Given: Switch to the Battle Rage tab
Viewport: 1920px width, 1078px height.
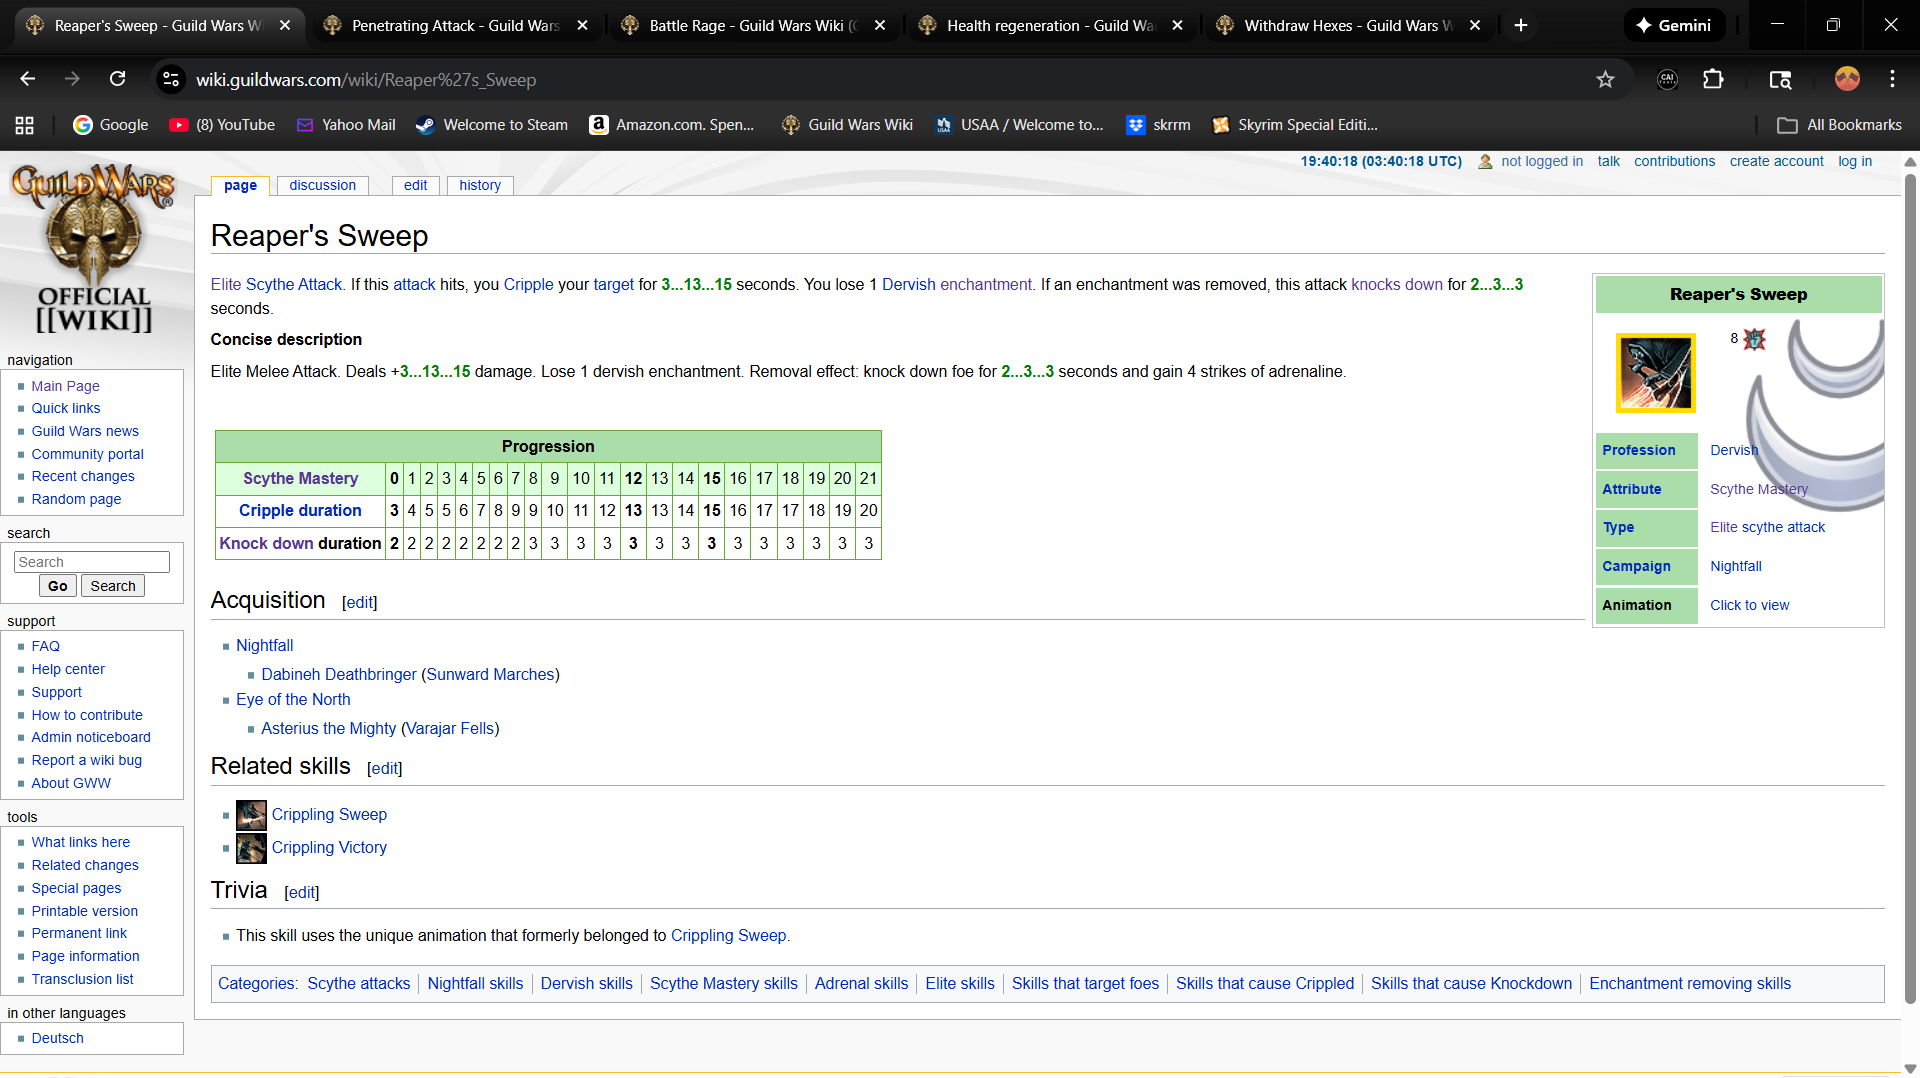Looking at the screenshot, I should [x=753, y=25].
